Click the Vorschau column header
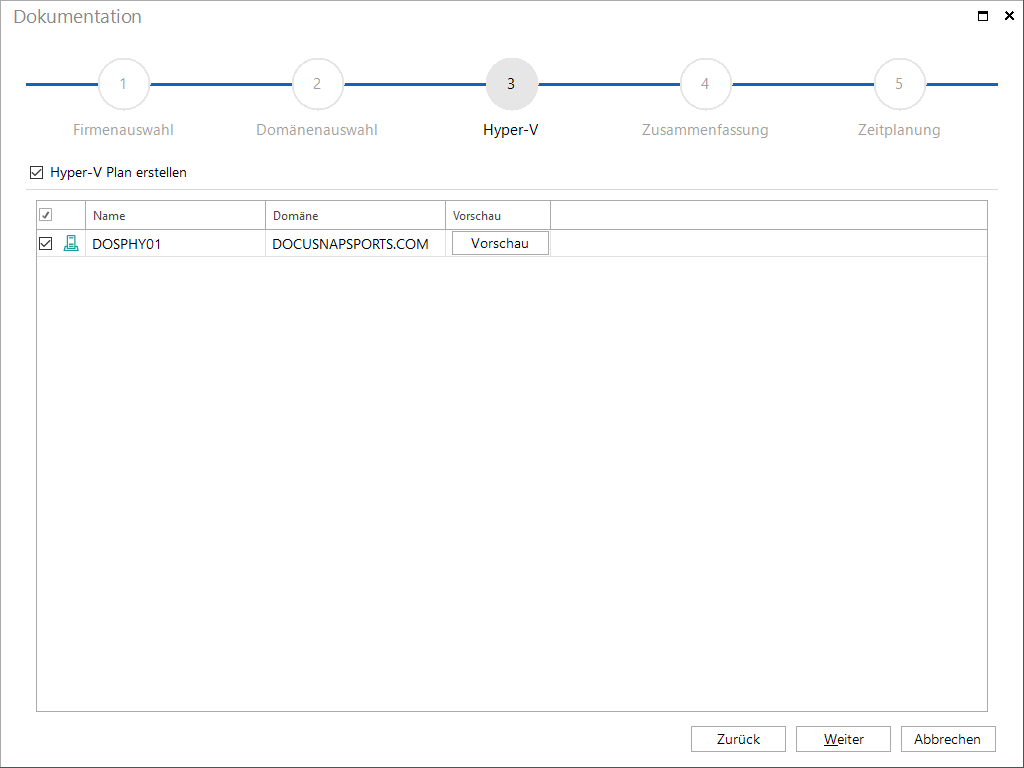 [x=498, y=216]
